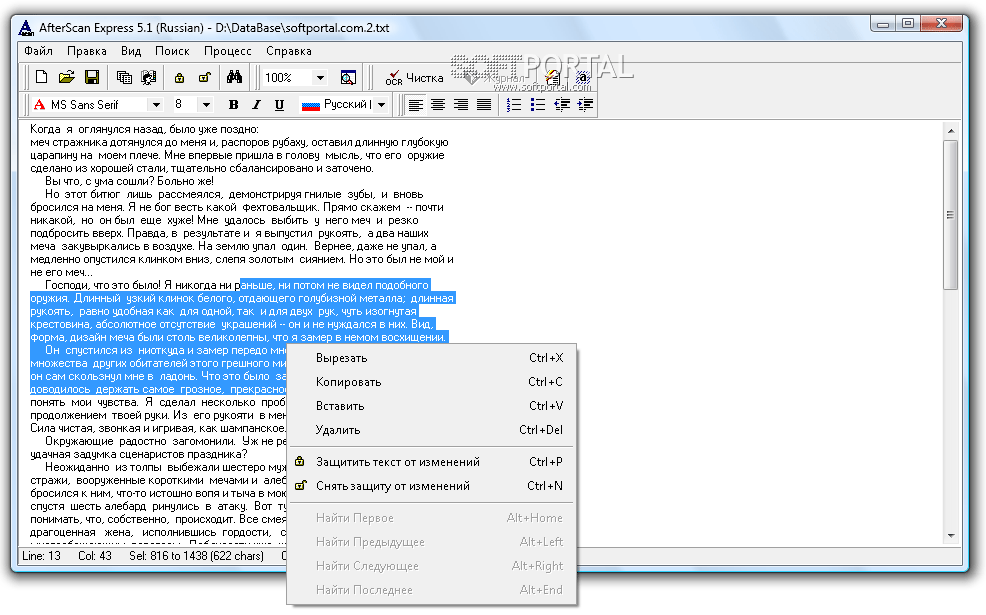
Task: Open the Процесс menu
Action: [227, 50]
